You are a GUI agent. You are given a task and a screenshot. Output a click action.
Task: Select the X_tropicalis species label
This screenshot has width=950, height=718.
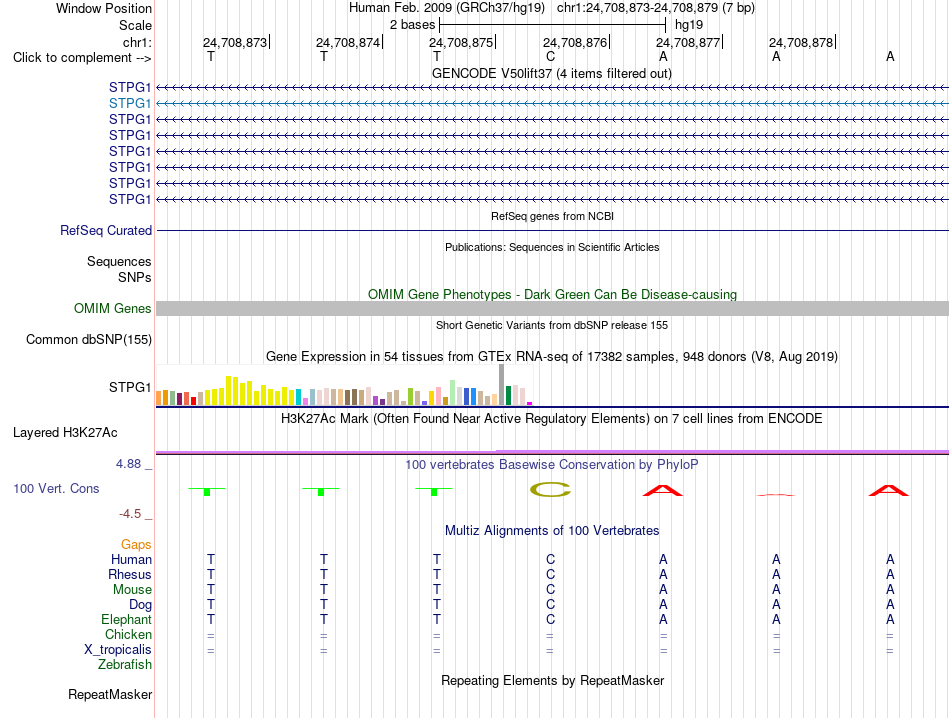(x=118, y=650)
